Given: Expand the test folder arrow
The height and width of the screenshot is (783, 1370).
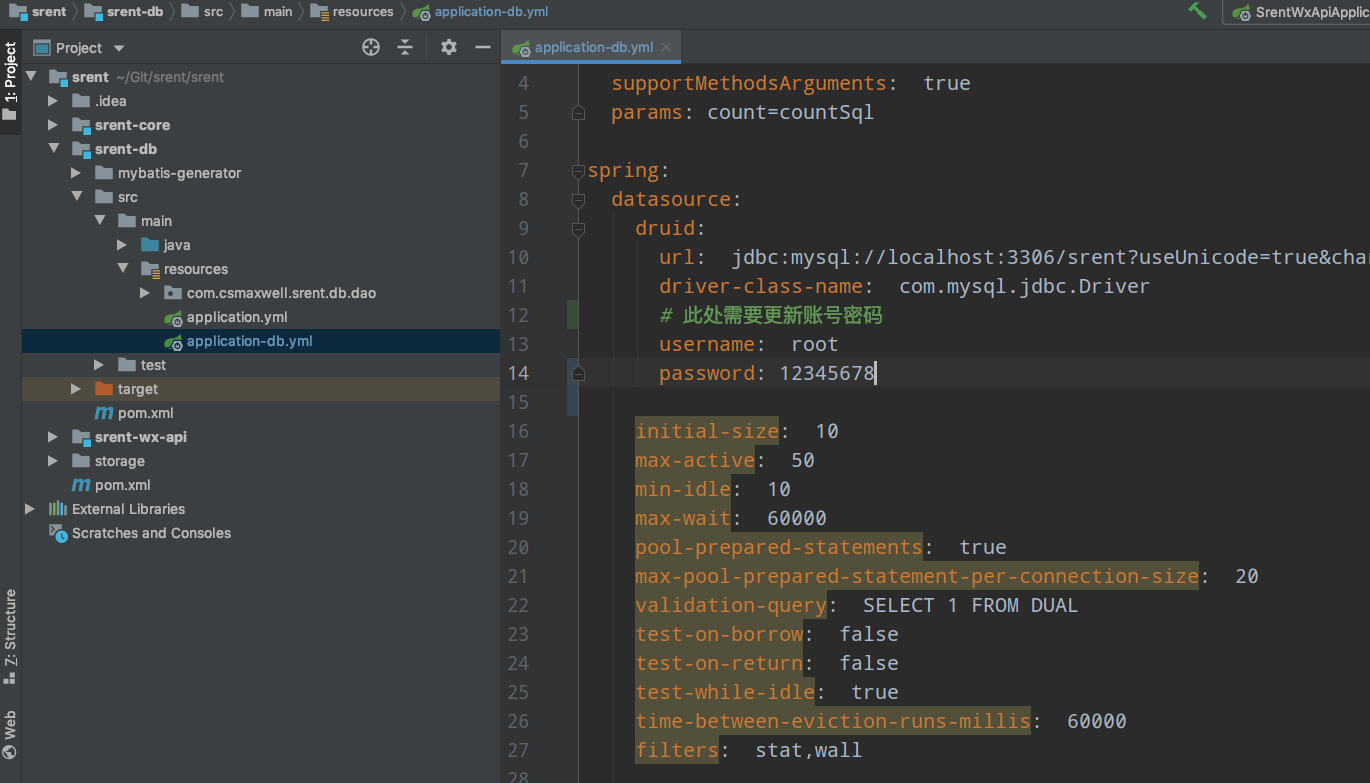Looking at the screenshot, I should pyautogui.click(x=99, y=365).
